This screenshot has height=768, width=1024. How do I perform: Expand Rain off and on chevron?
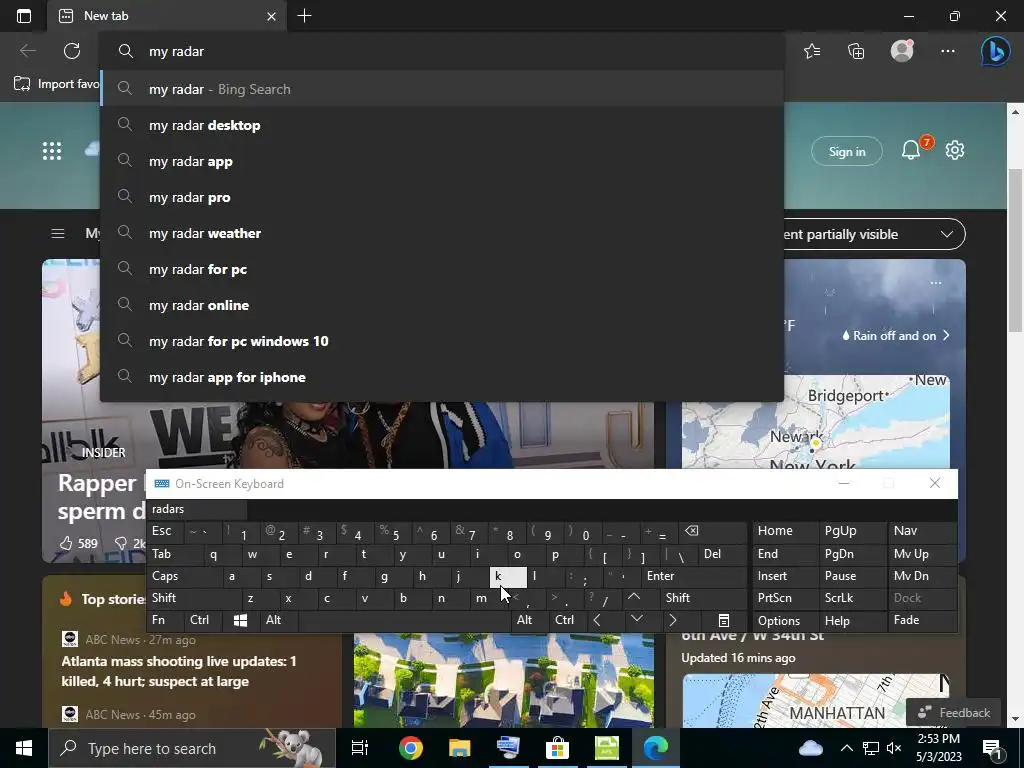(946, 336)
